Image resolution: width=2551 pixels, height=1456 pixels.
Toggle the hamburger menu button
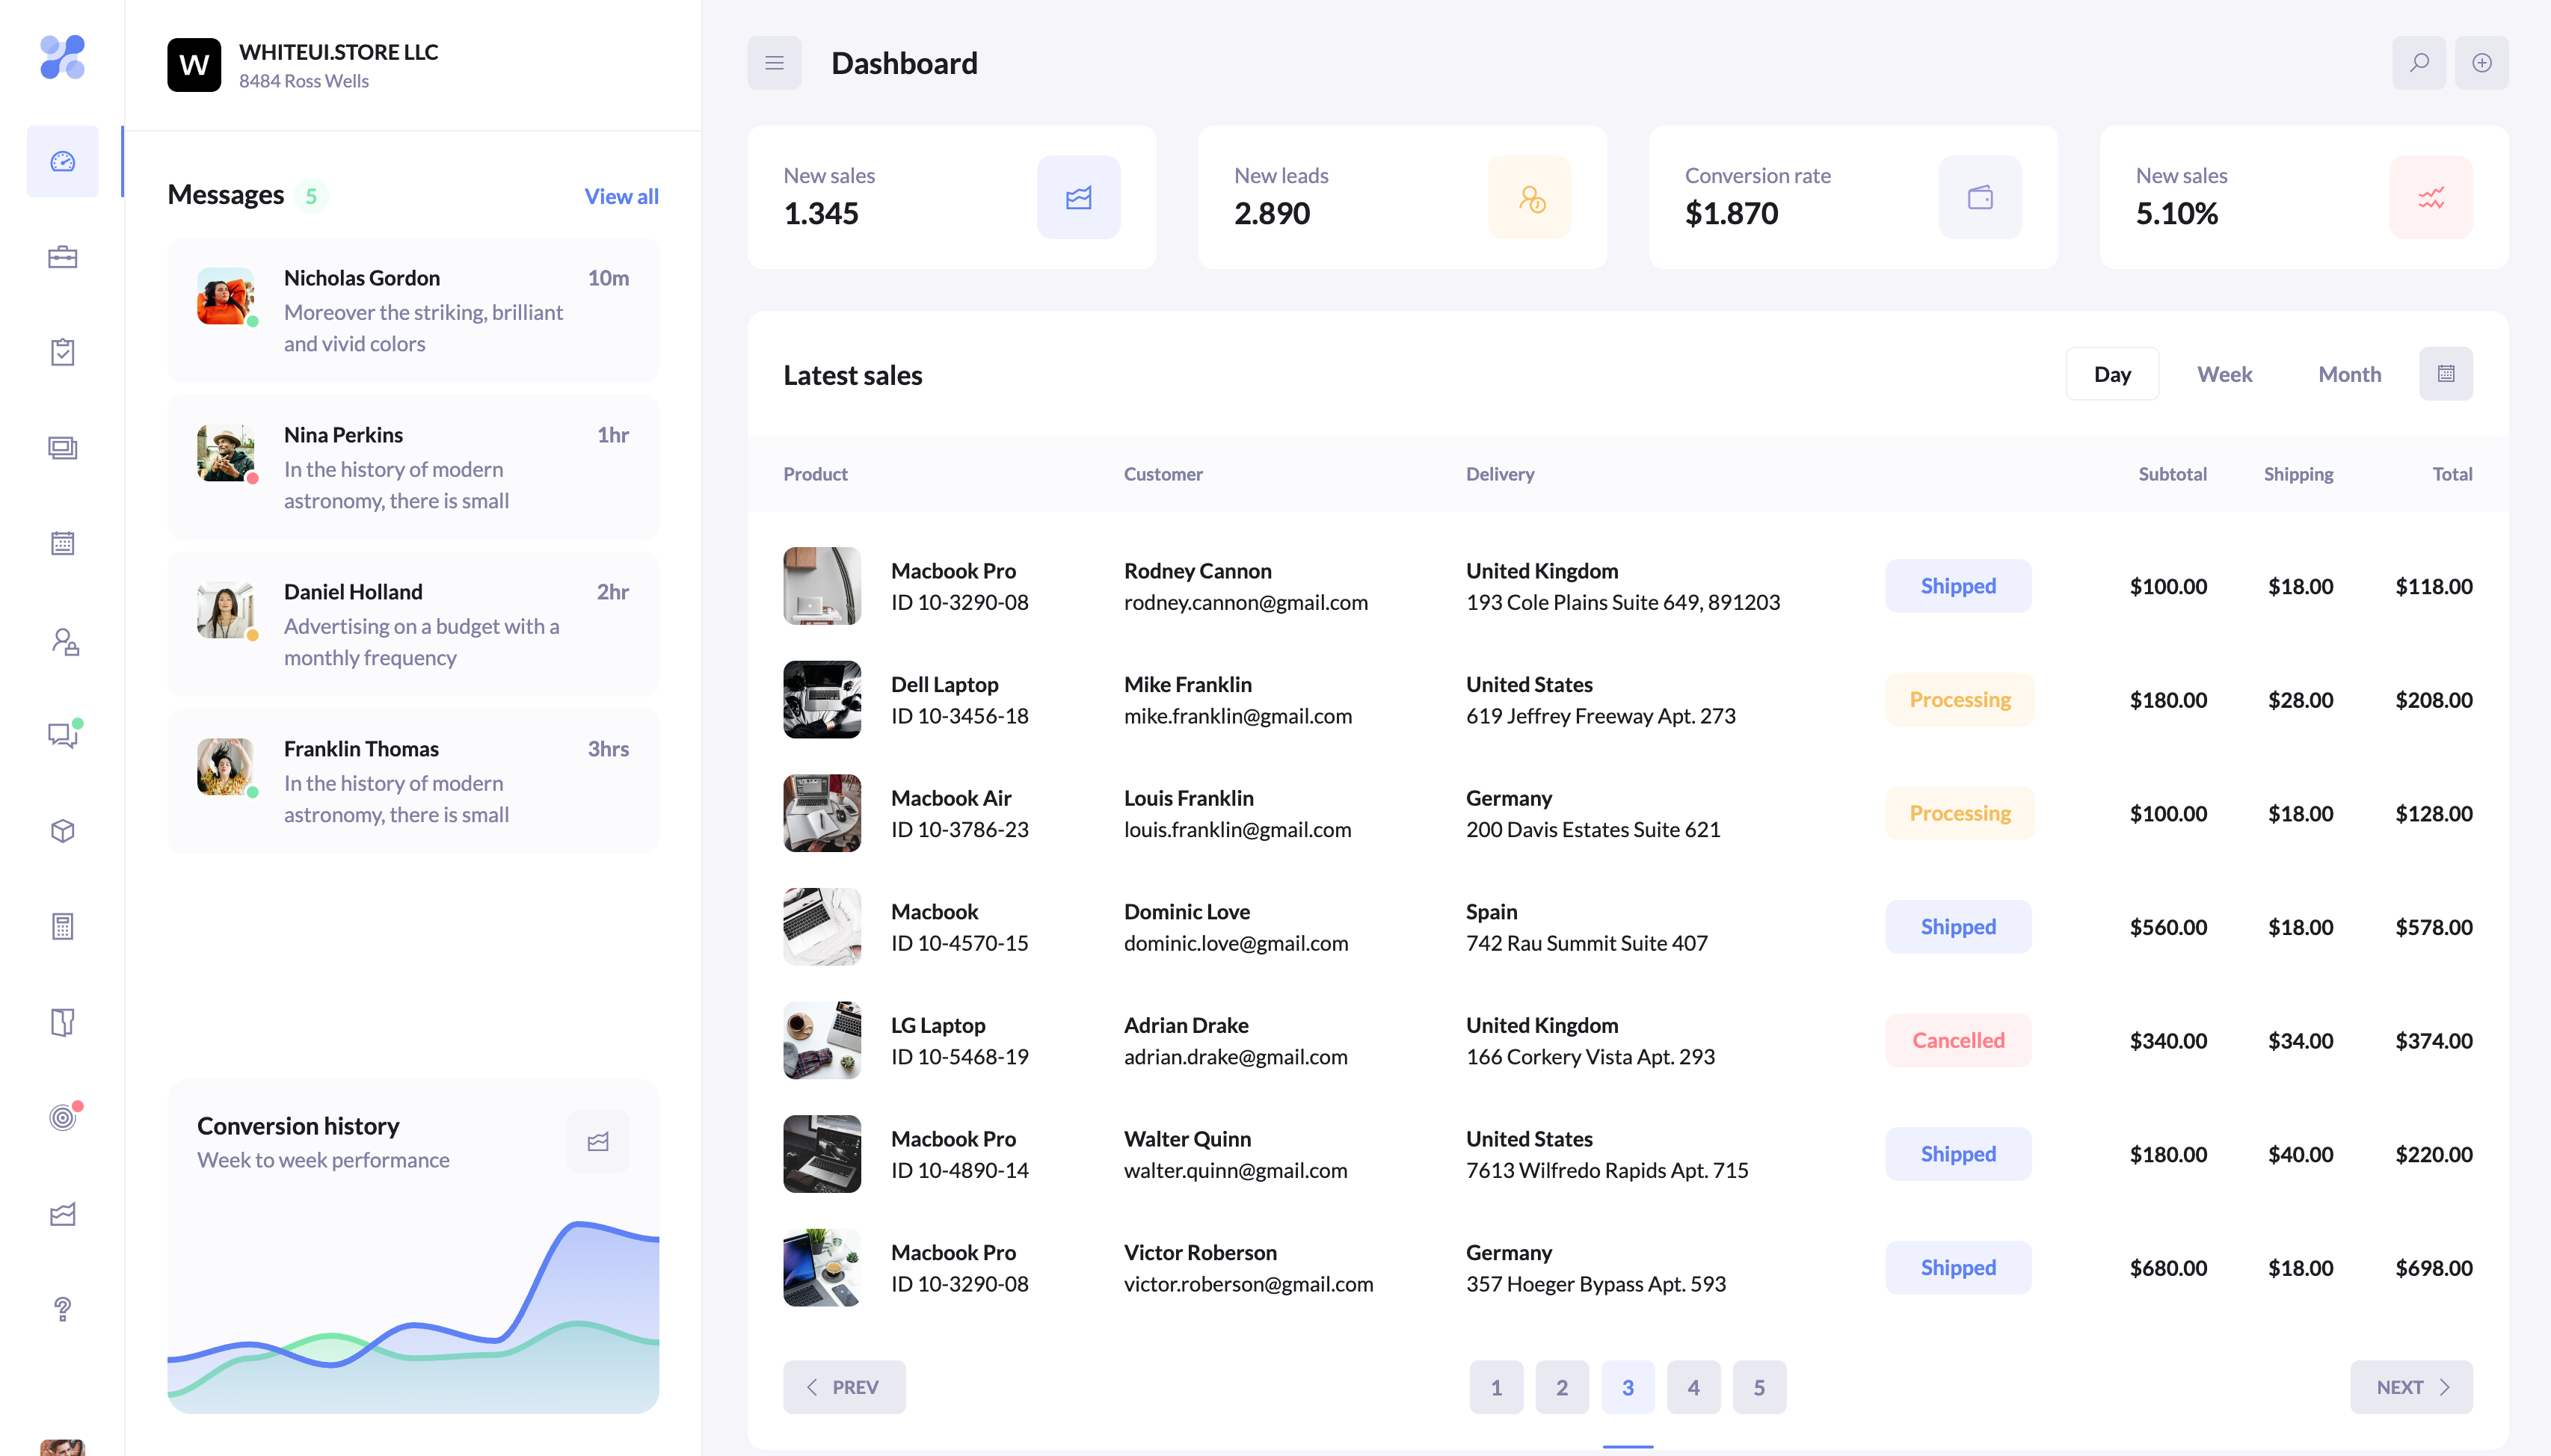[774, 63]
